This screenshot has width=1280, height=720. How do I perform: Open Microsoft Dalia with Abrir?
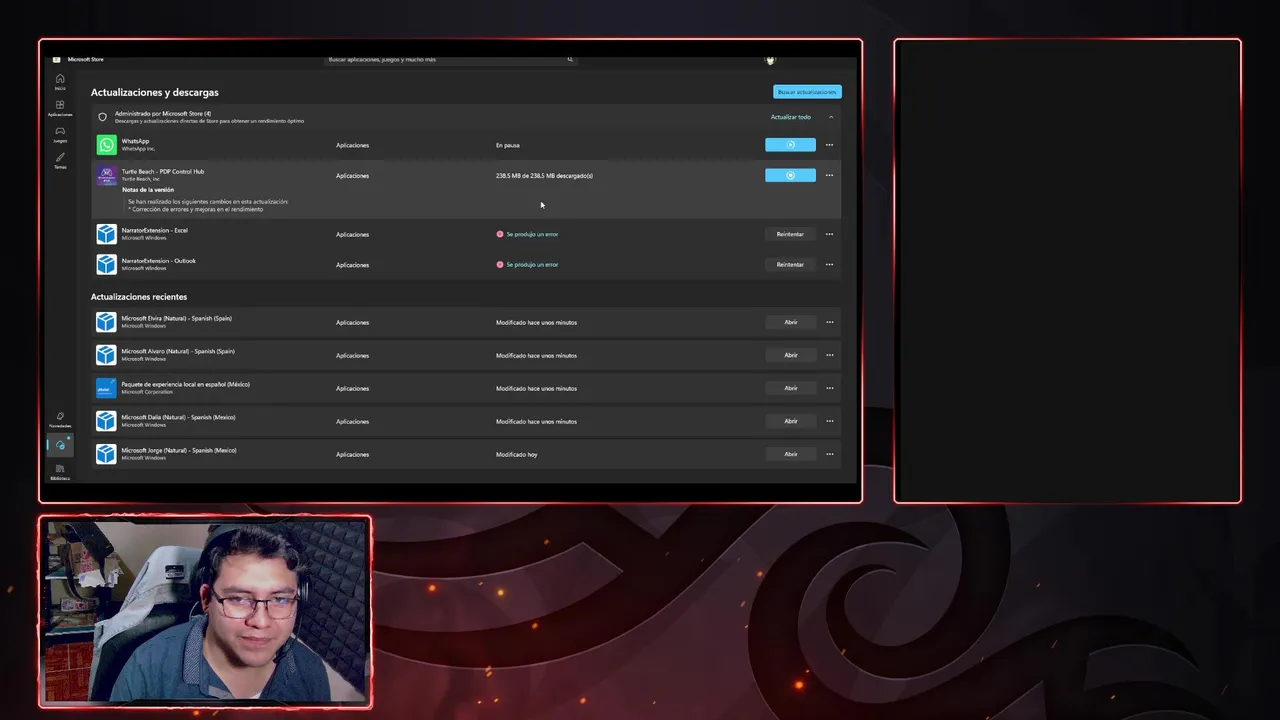click(x=790, y=421)
